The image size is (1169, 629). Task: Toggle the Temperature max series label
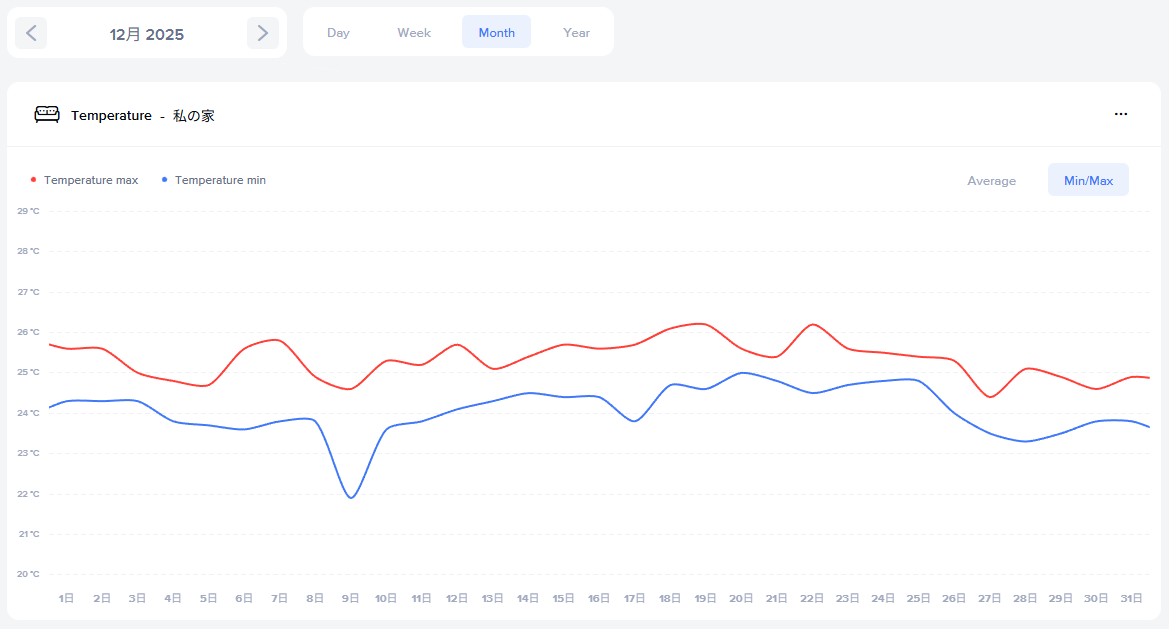point(91,180)
